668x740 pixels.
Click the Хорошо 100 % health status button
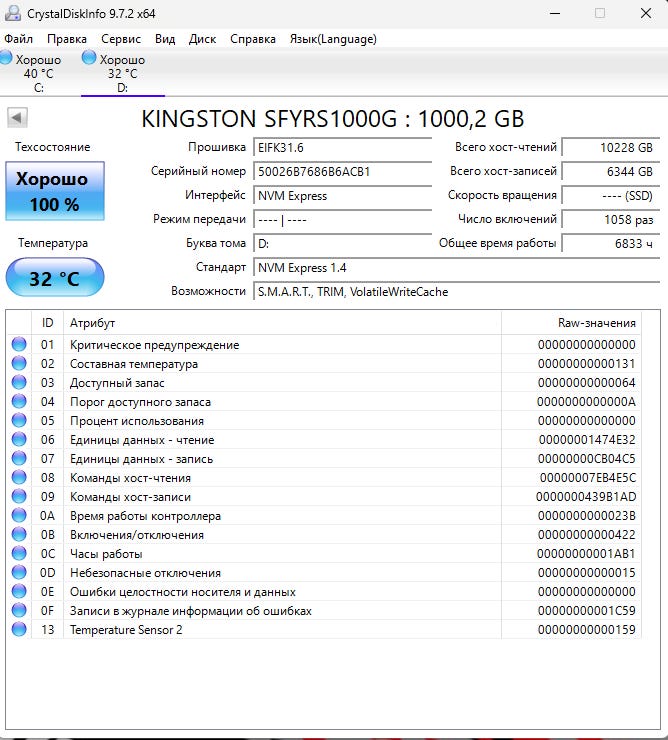pos(55,192)
